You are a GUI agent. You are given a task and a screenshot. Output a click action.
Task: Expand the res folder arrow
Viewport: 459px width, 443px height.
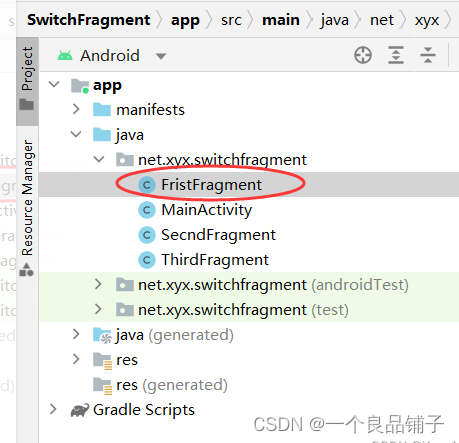pyautogui.click(x=76, y=359)
